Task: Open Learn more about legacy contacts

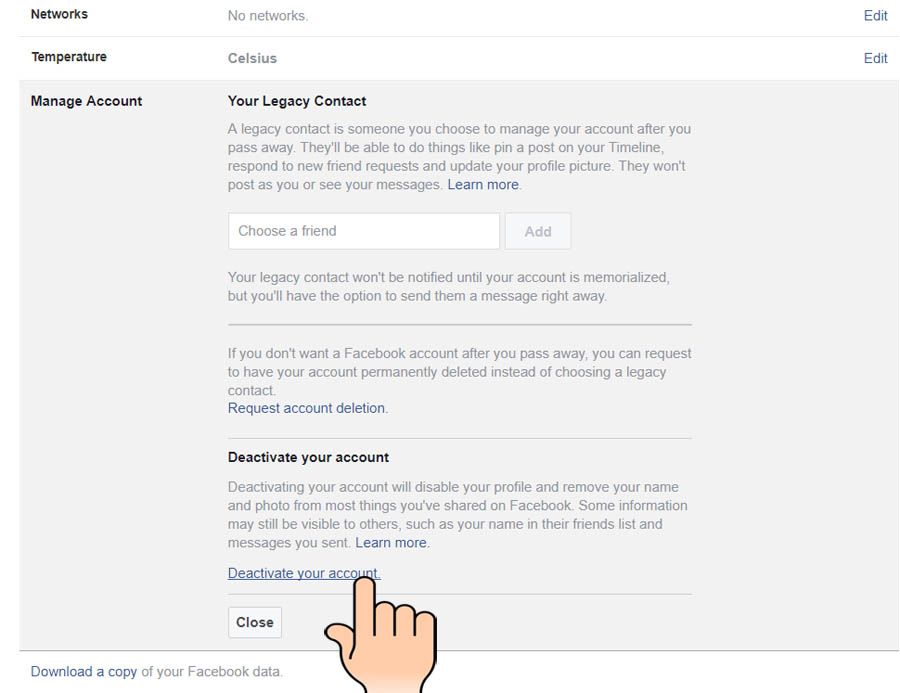Action: [x=483, y=184]
